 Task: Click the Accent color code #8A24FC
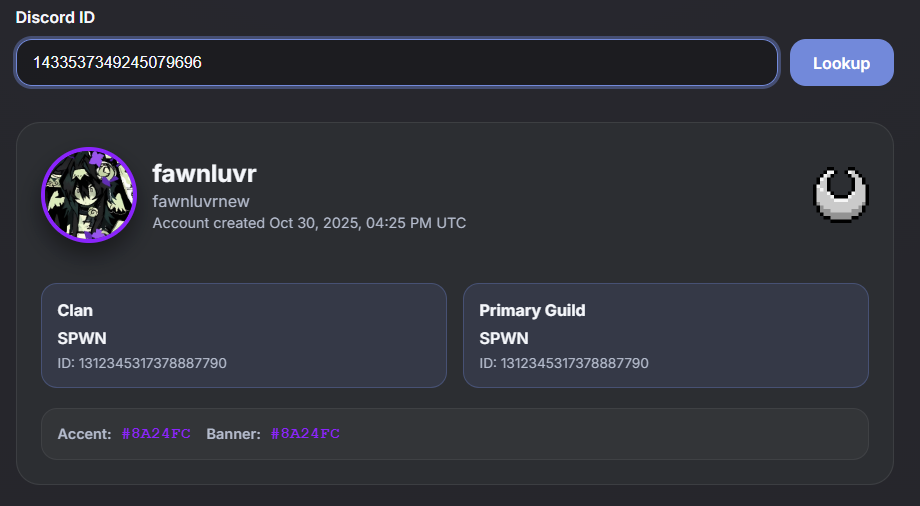coord(156,434)
